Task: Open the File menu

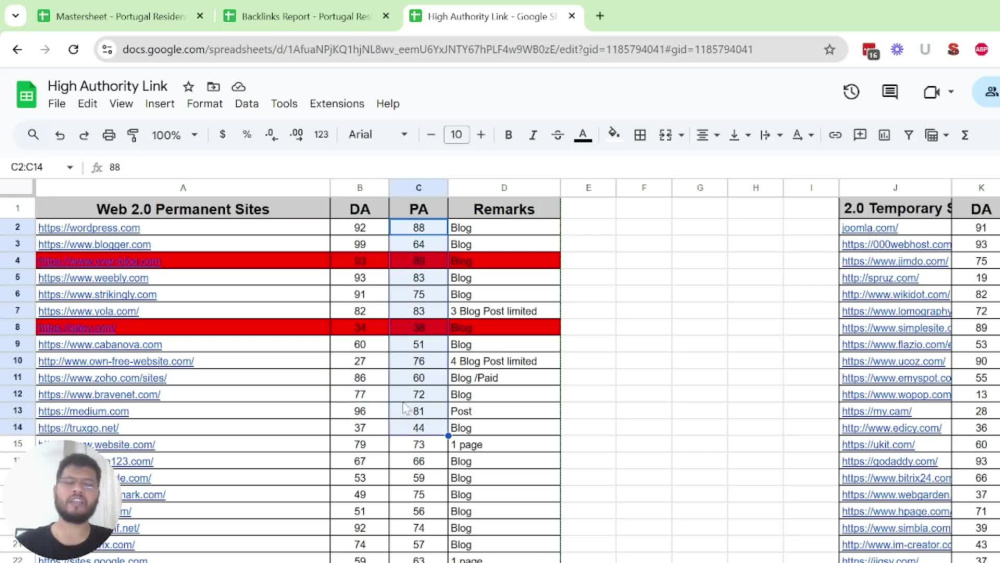Action: 57,103
